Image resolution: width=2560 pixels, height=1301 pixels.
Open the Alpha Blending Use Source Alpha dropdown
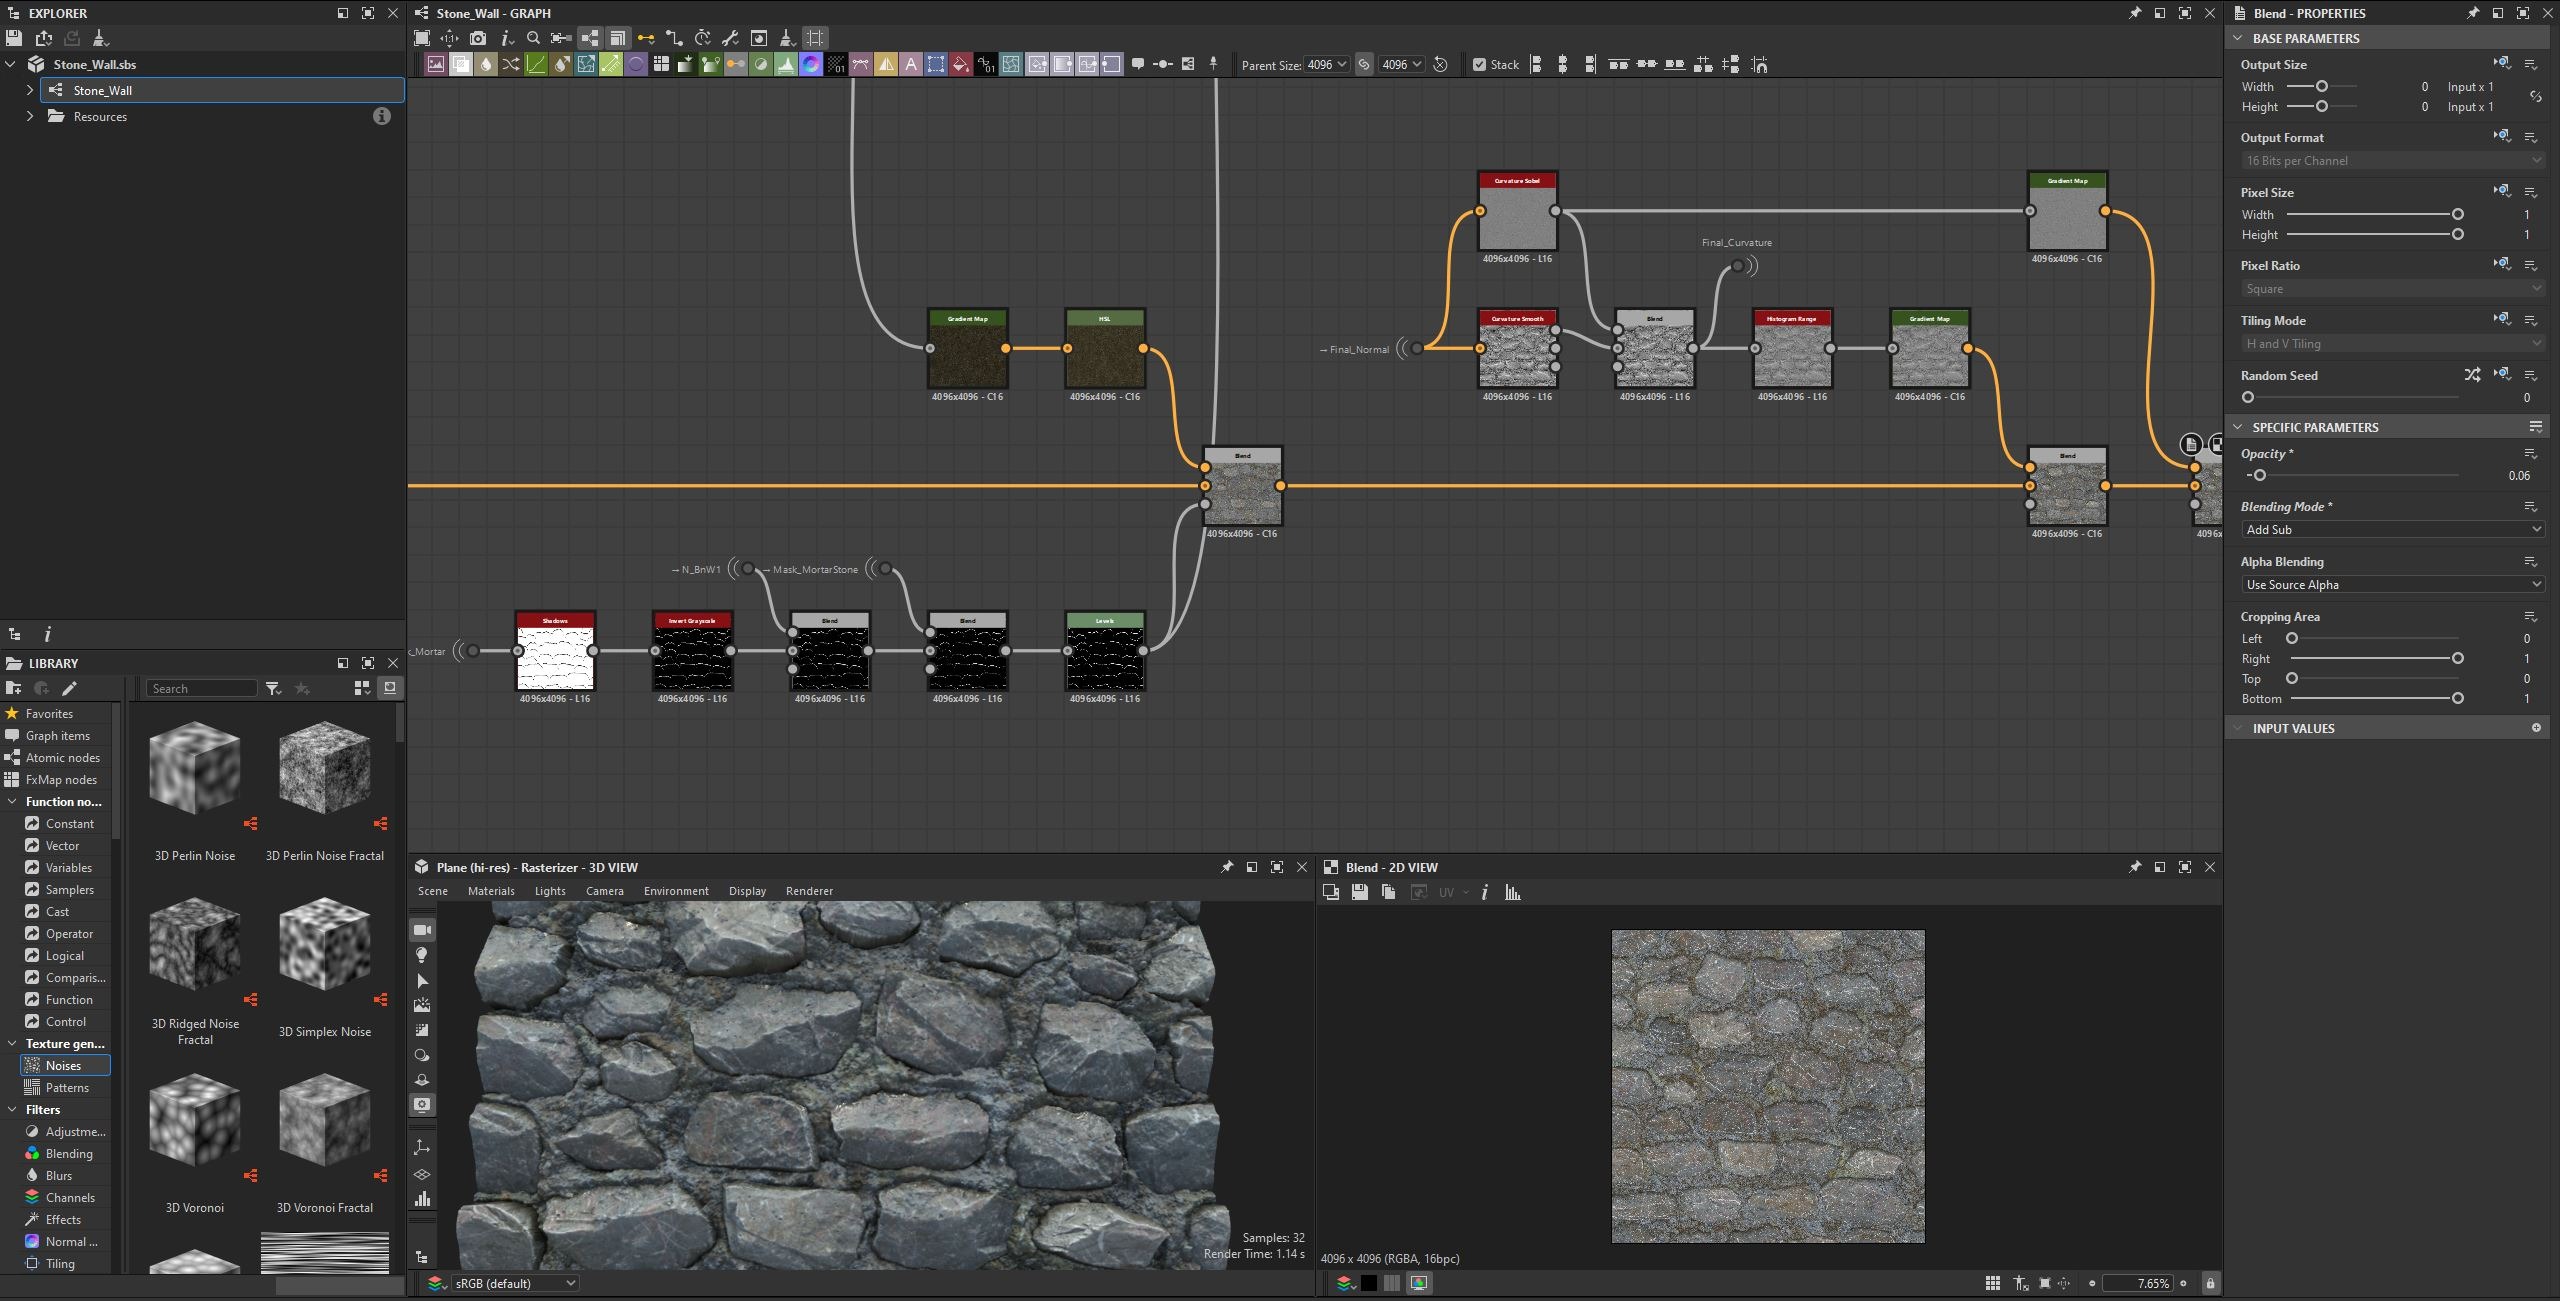[x=2392, y=585]
